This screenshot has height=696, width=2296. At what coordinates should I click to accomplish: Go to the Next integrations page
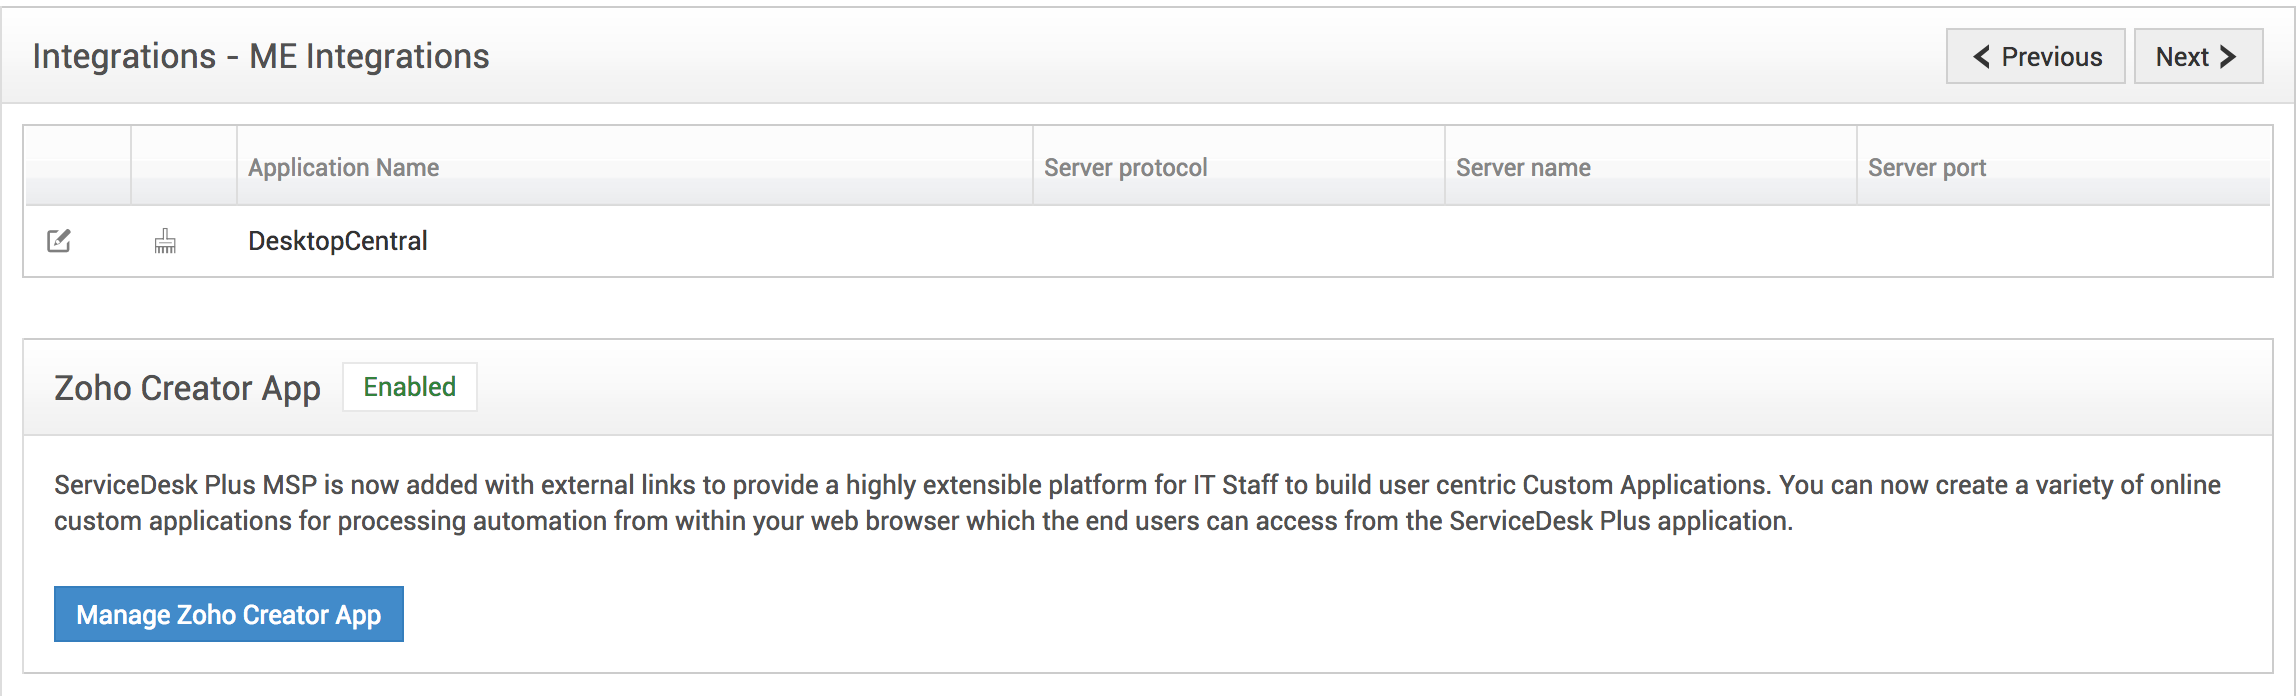coord(2197,57)
